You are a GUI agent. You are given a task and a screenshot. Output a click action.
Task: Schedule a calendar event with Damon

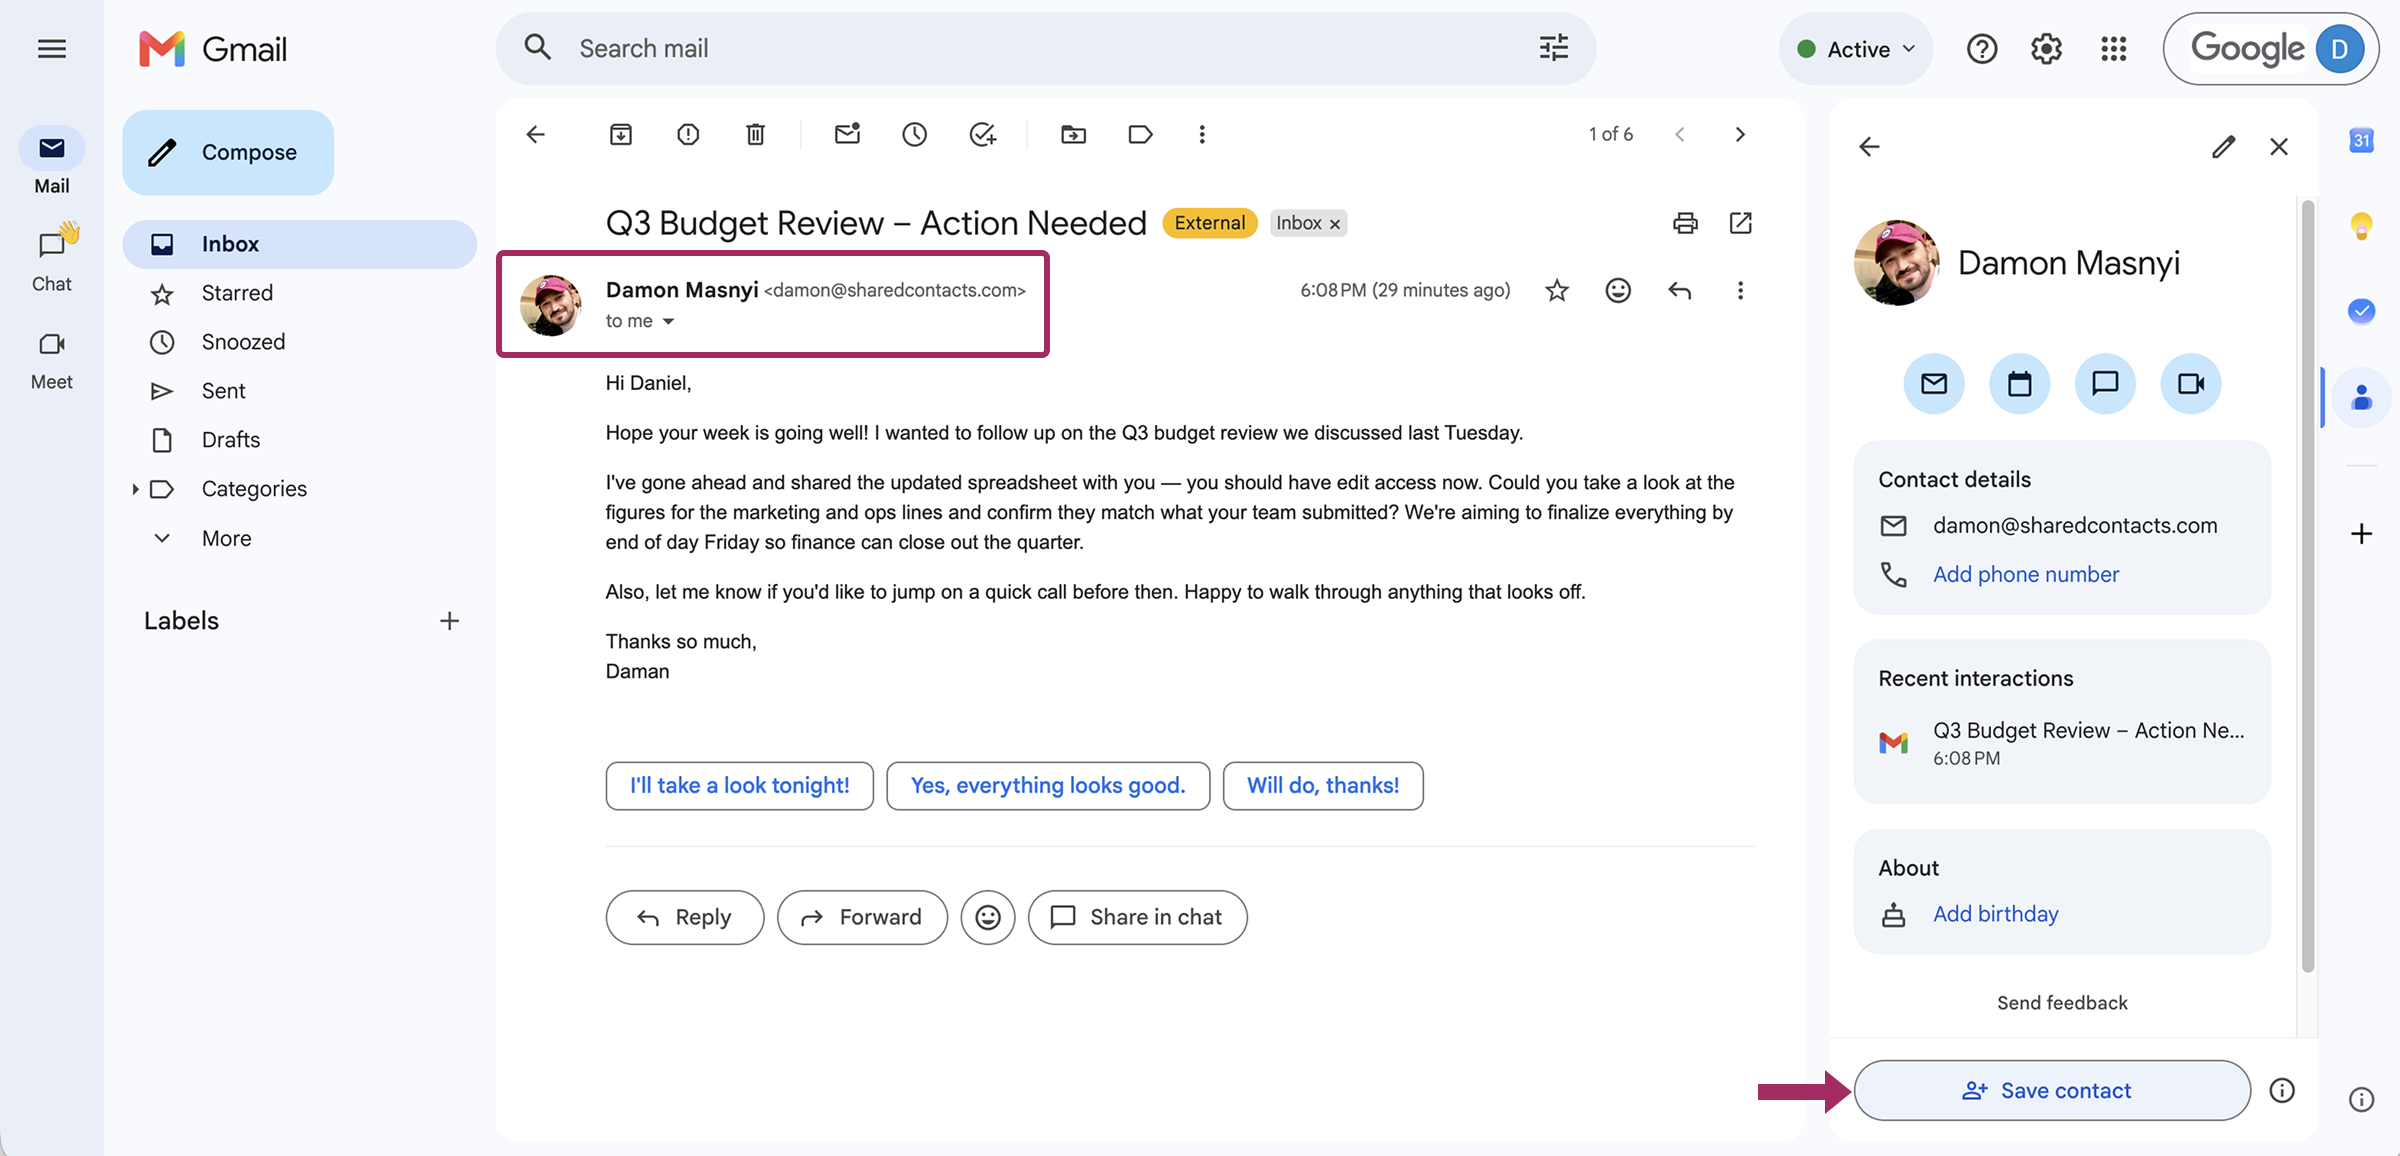2019,384
